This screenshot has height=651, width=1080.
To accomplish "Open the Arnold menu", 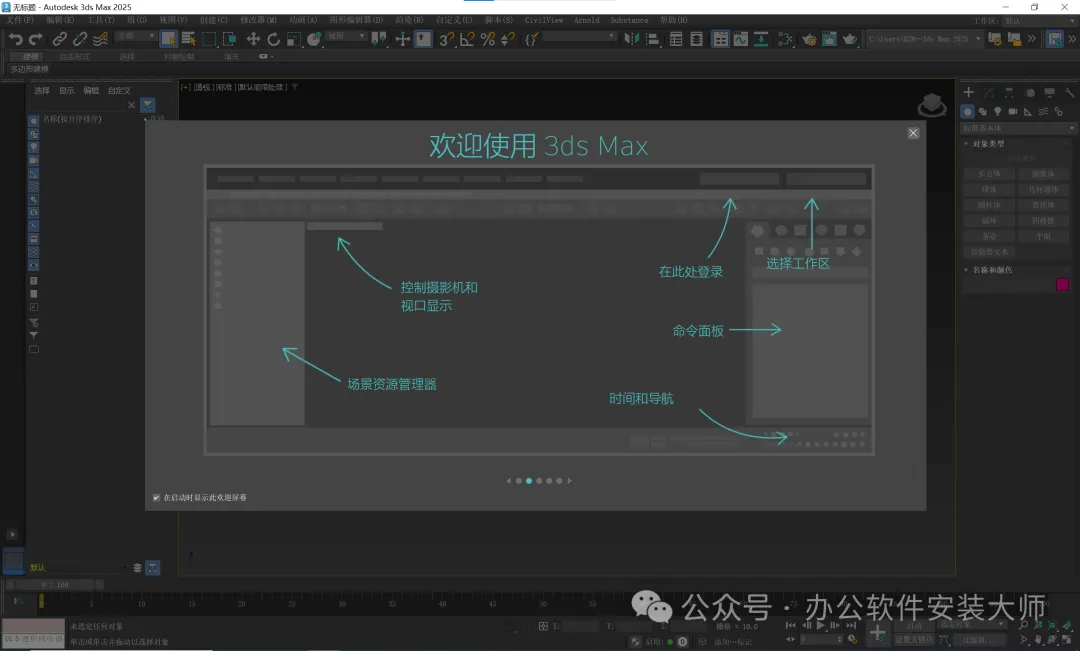I will (586, 21).
